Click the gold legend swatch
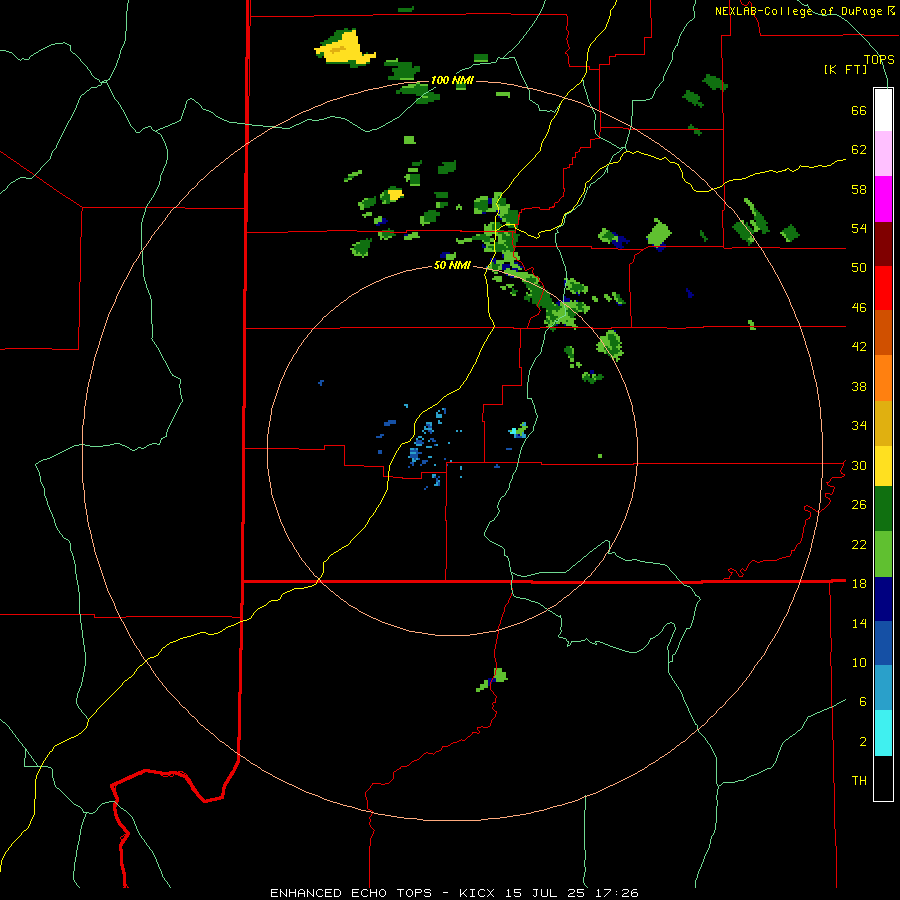Screen dimensions: 900x900 pos(883,423)
